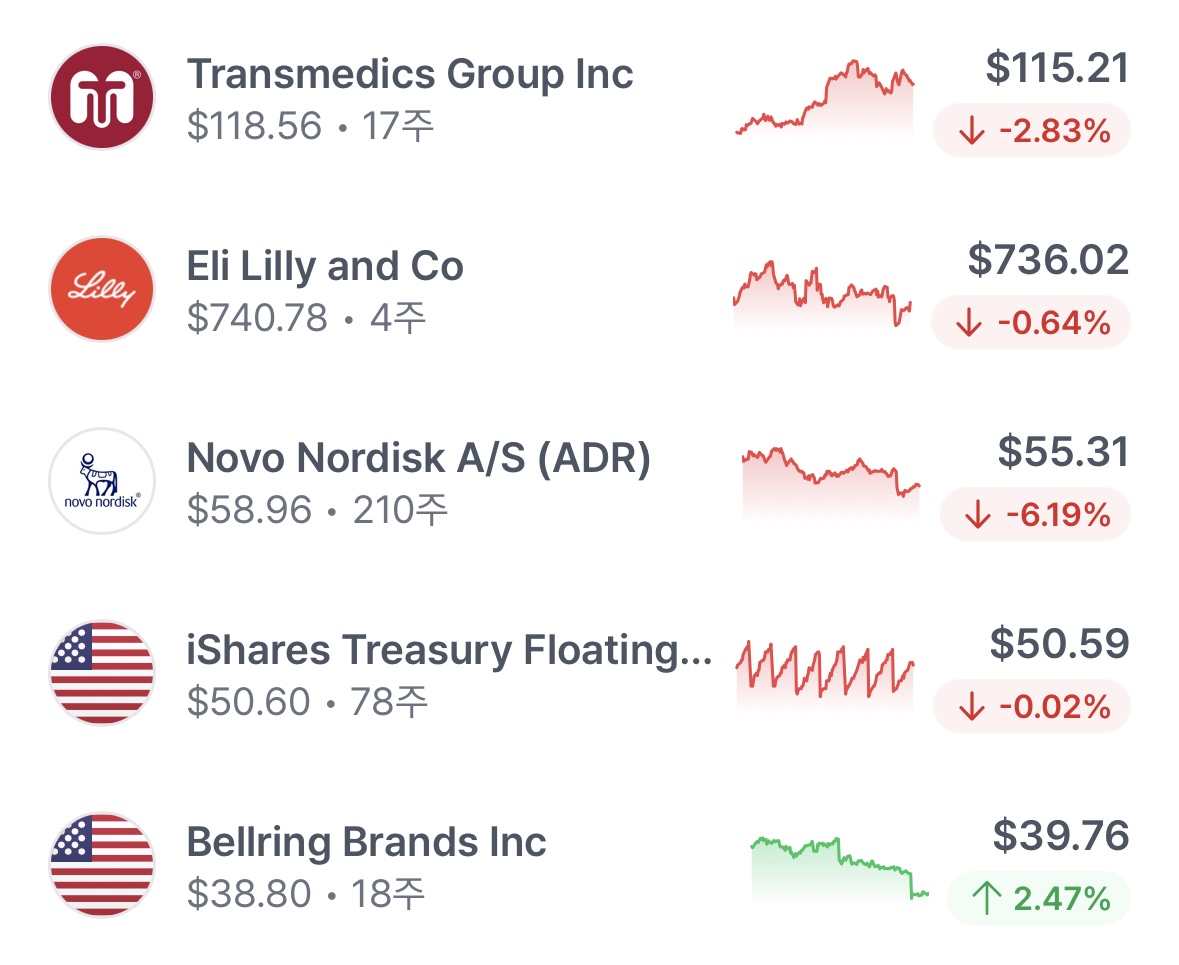Open Transmedics Group Inc stock details
Screen dimensions: 1179x965
[x=410, y=74]
